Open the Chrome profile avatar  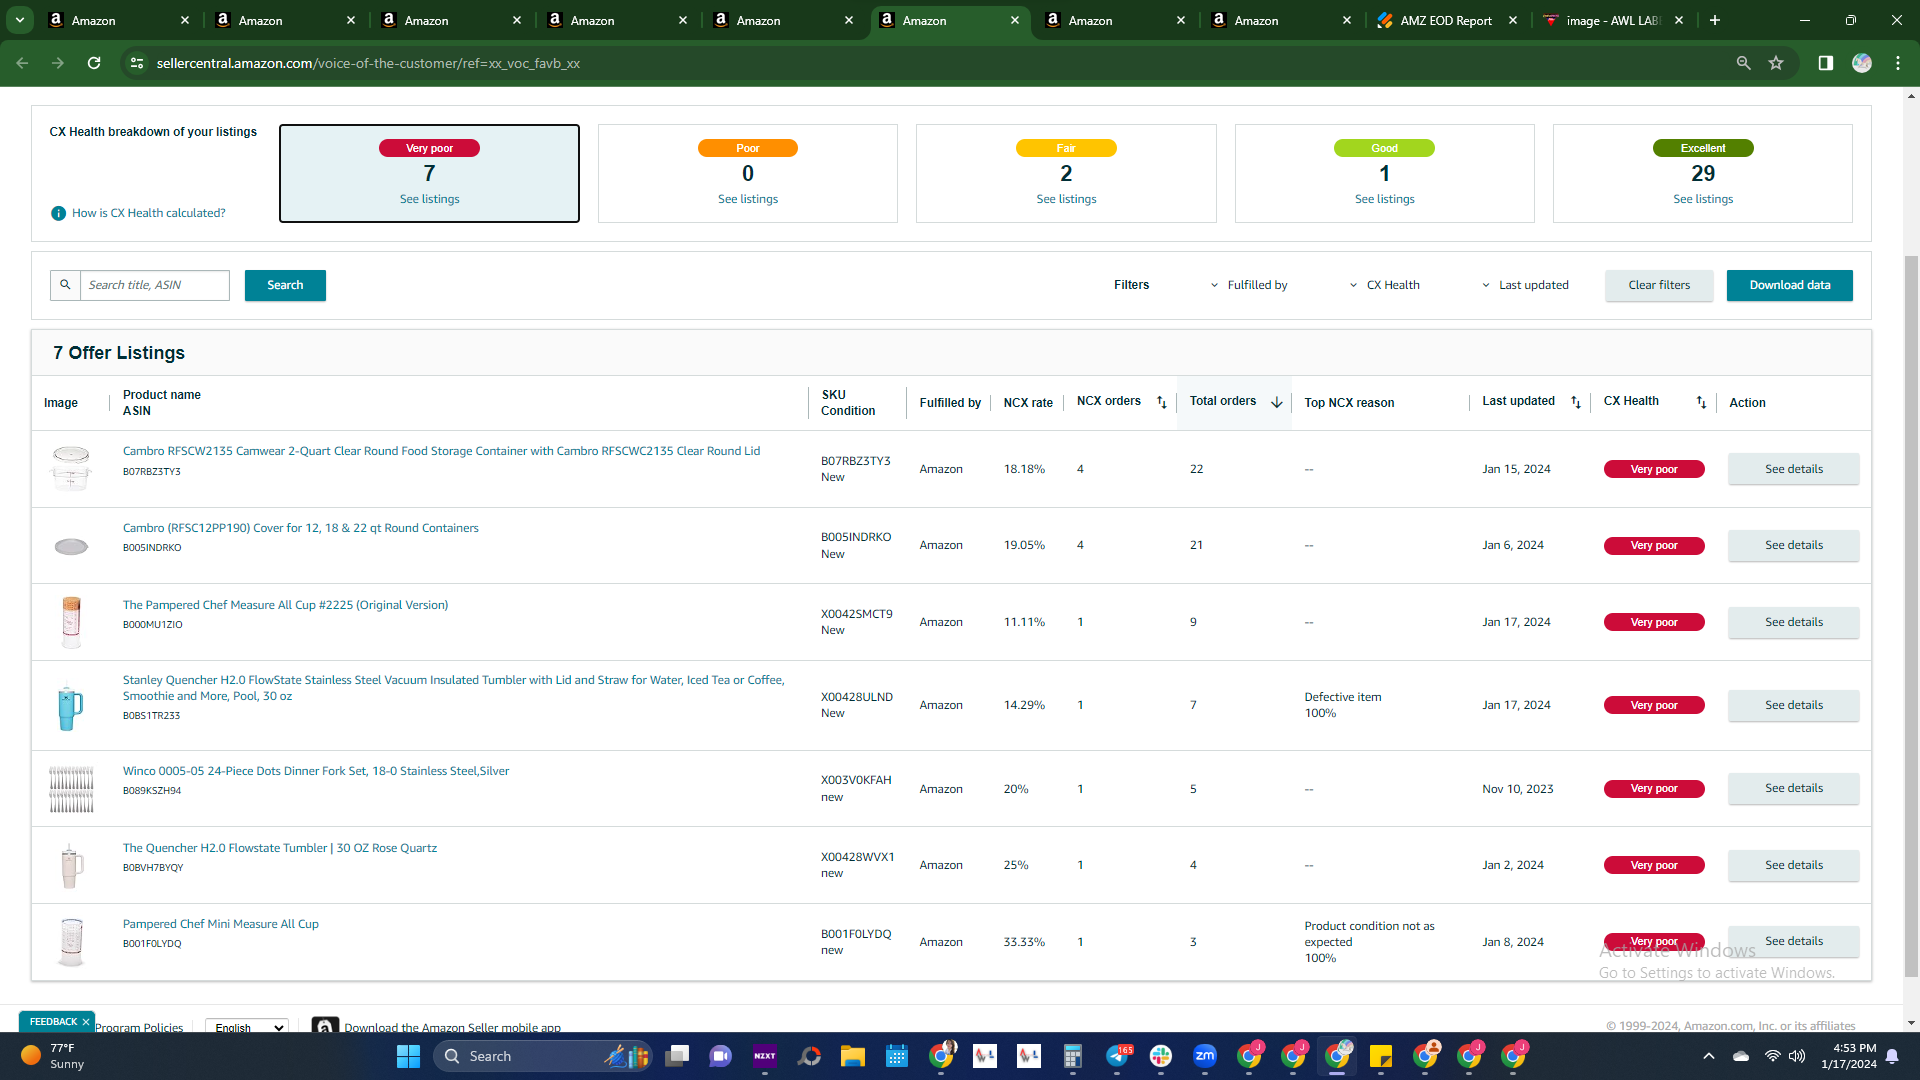tap(1862, 63)
